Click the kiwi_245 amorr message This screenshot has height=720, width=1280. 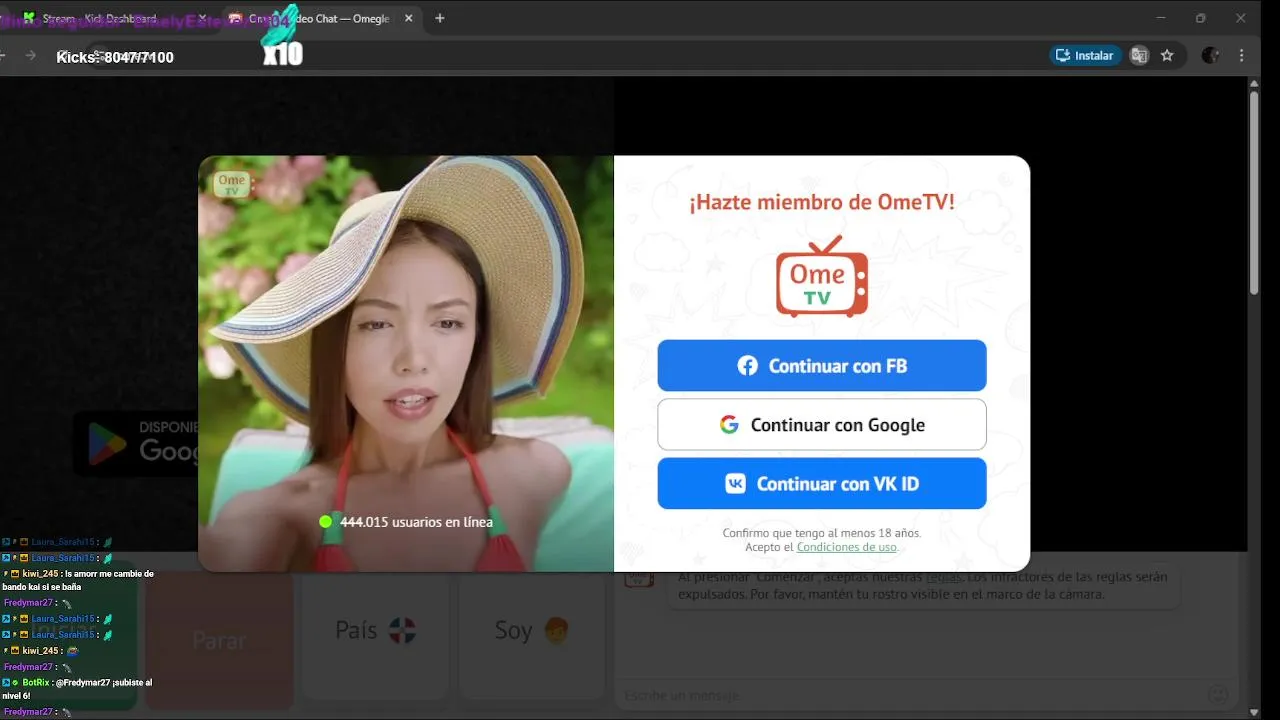(x=79, y=580)
